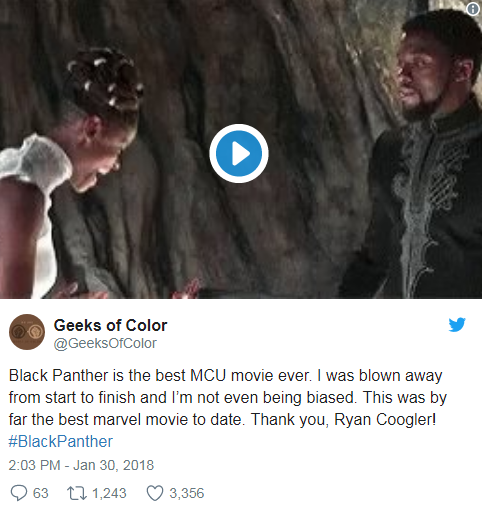The image size is (482, 512).
Task: Click the "Thank you, Ryan Coogler!" sentence
Action: click(x=343, y=420)
